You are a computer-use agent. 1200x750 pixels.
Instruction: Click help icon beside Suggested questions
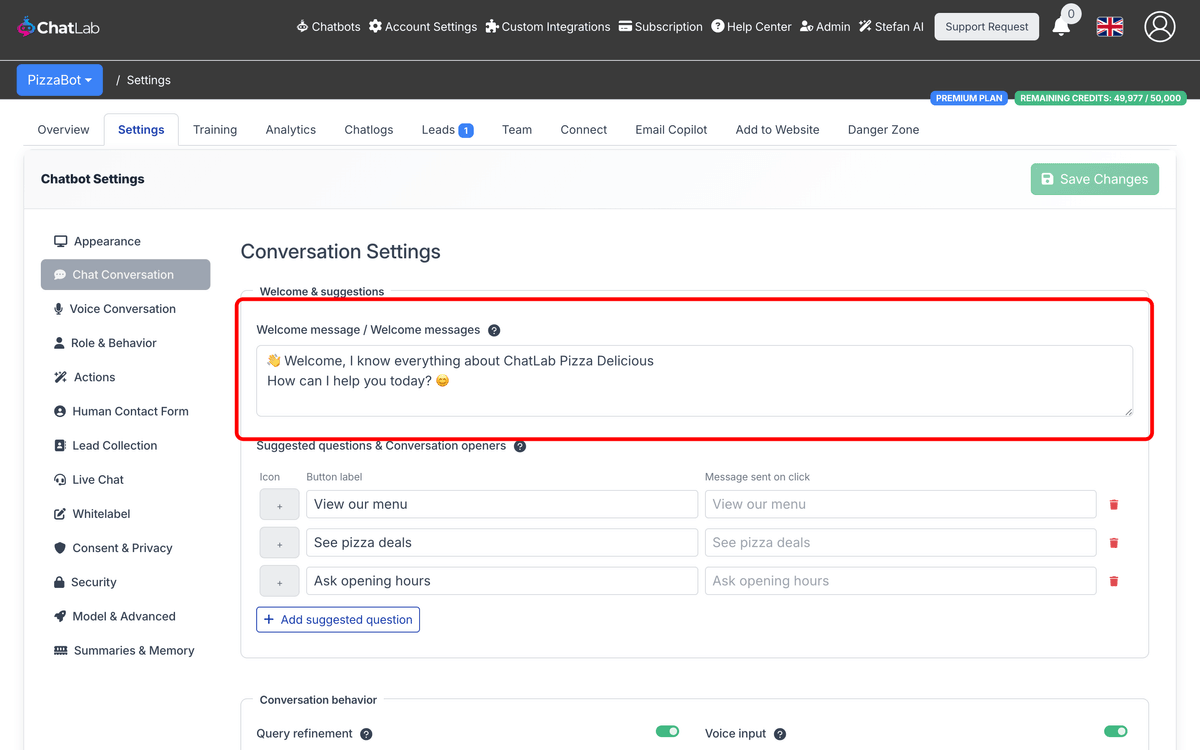520,446
